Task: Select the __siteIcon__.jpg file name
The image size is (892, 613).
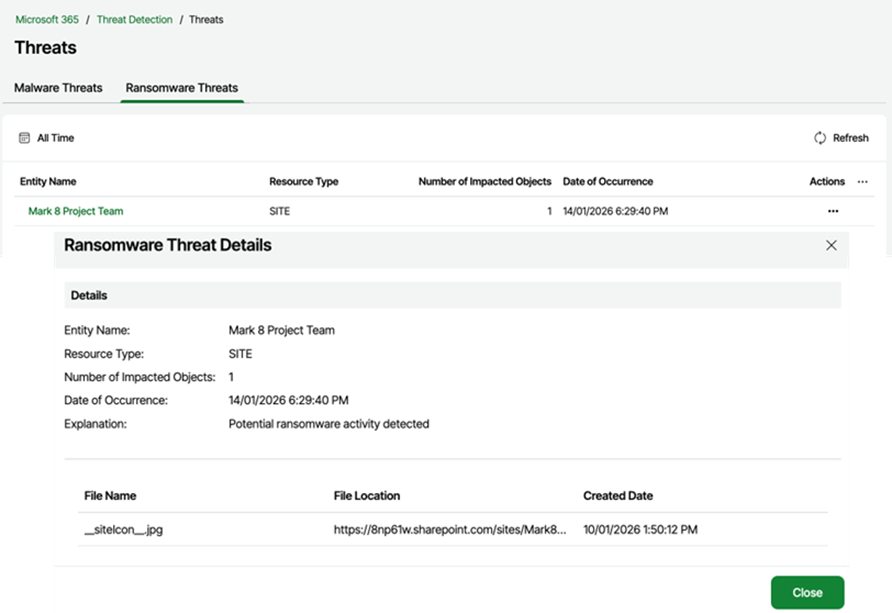Action: pyautogui.click(x=121, y=529)
